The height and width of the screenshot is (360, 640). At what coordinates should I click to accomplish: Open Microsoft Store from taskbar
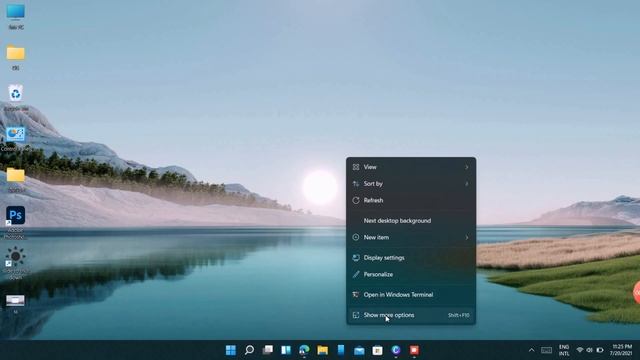click(x=378, y=350)
